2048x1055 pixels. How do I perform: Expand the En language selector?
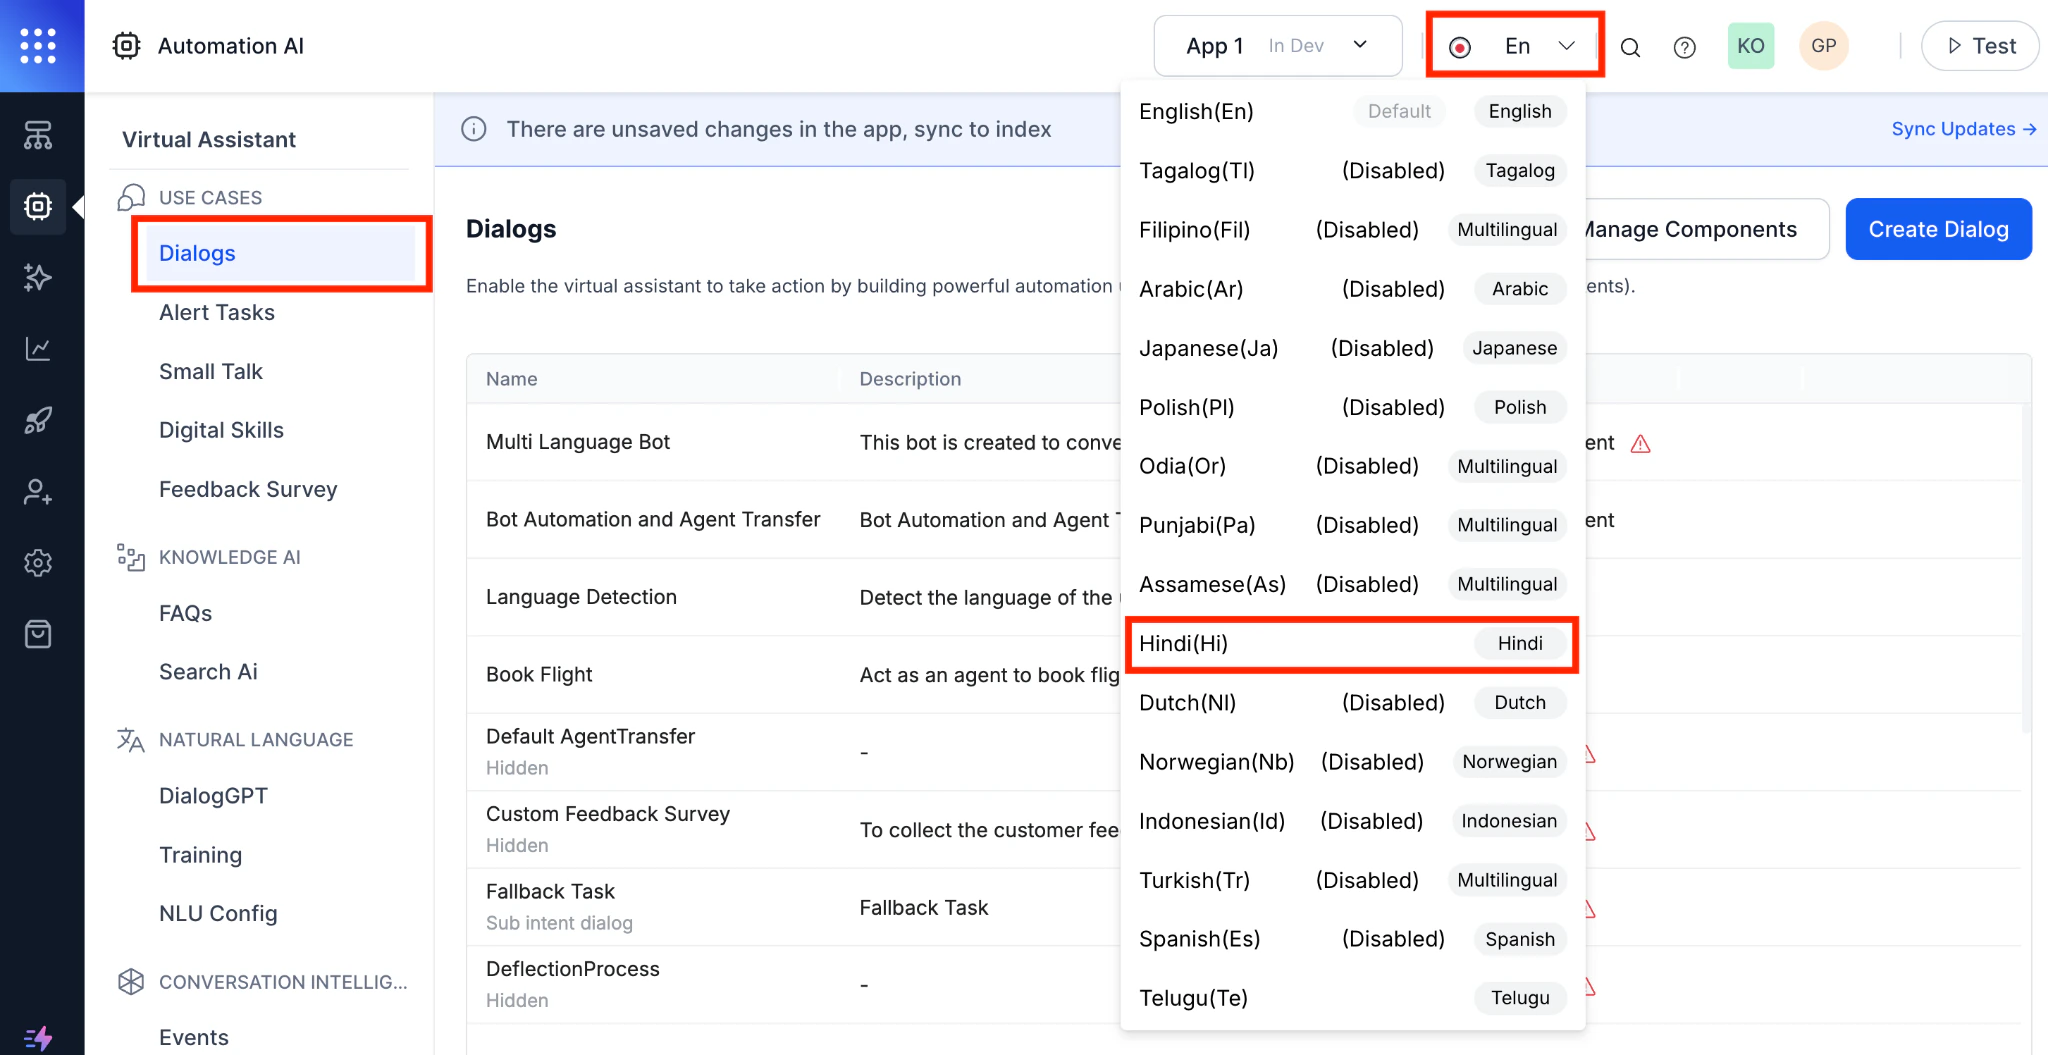[x=1514, y=45]
